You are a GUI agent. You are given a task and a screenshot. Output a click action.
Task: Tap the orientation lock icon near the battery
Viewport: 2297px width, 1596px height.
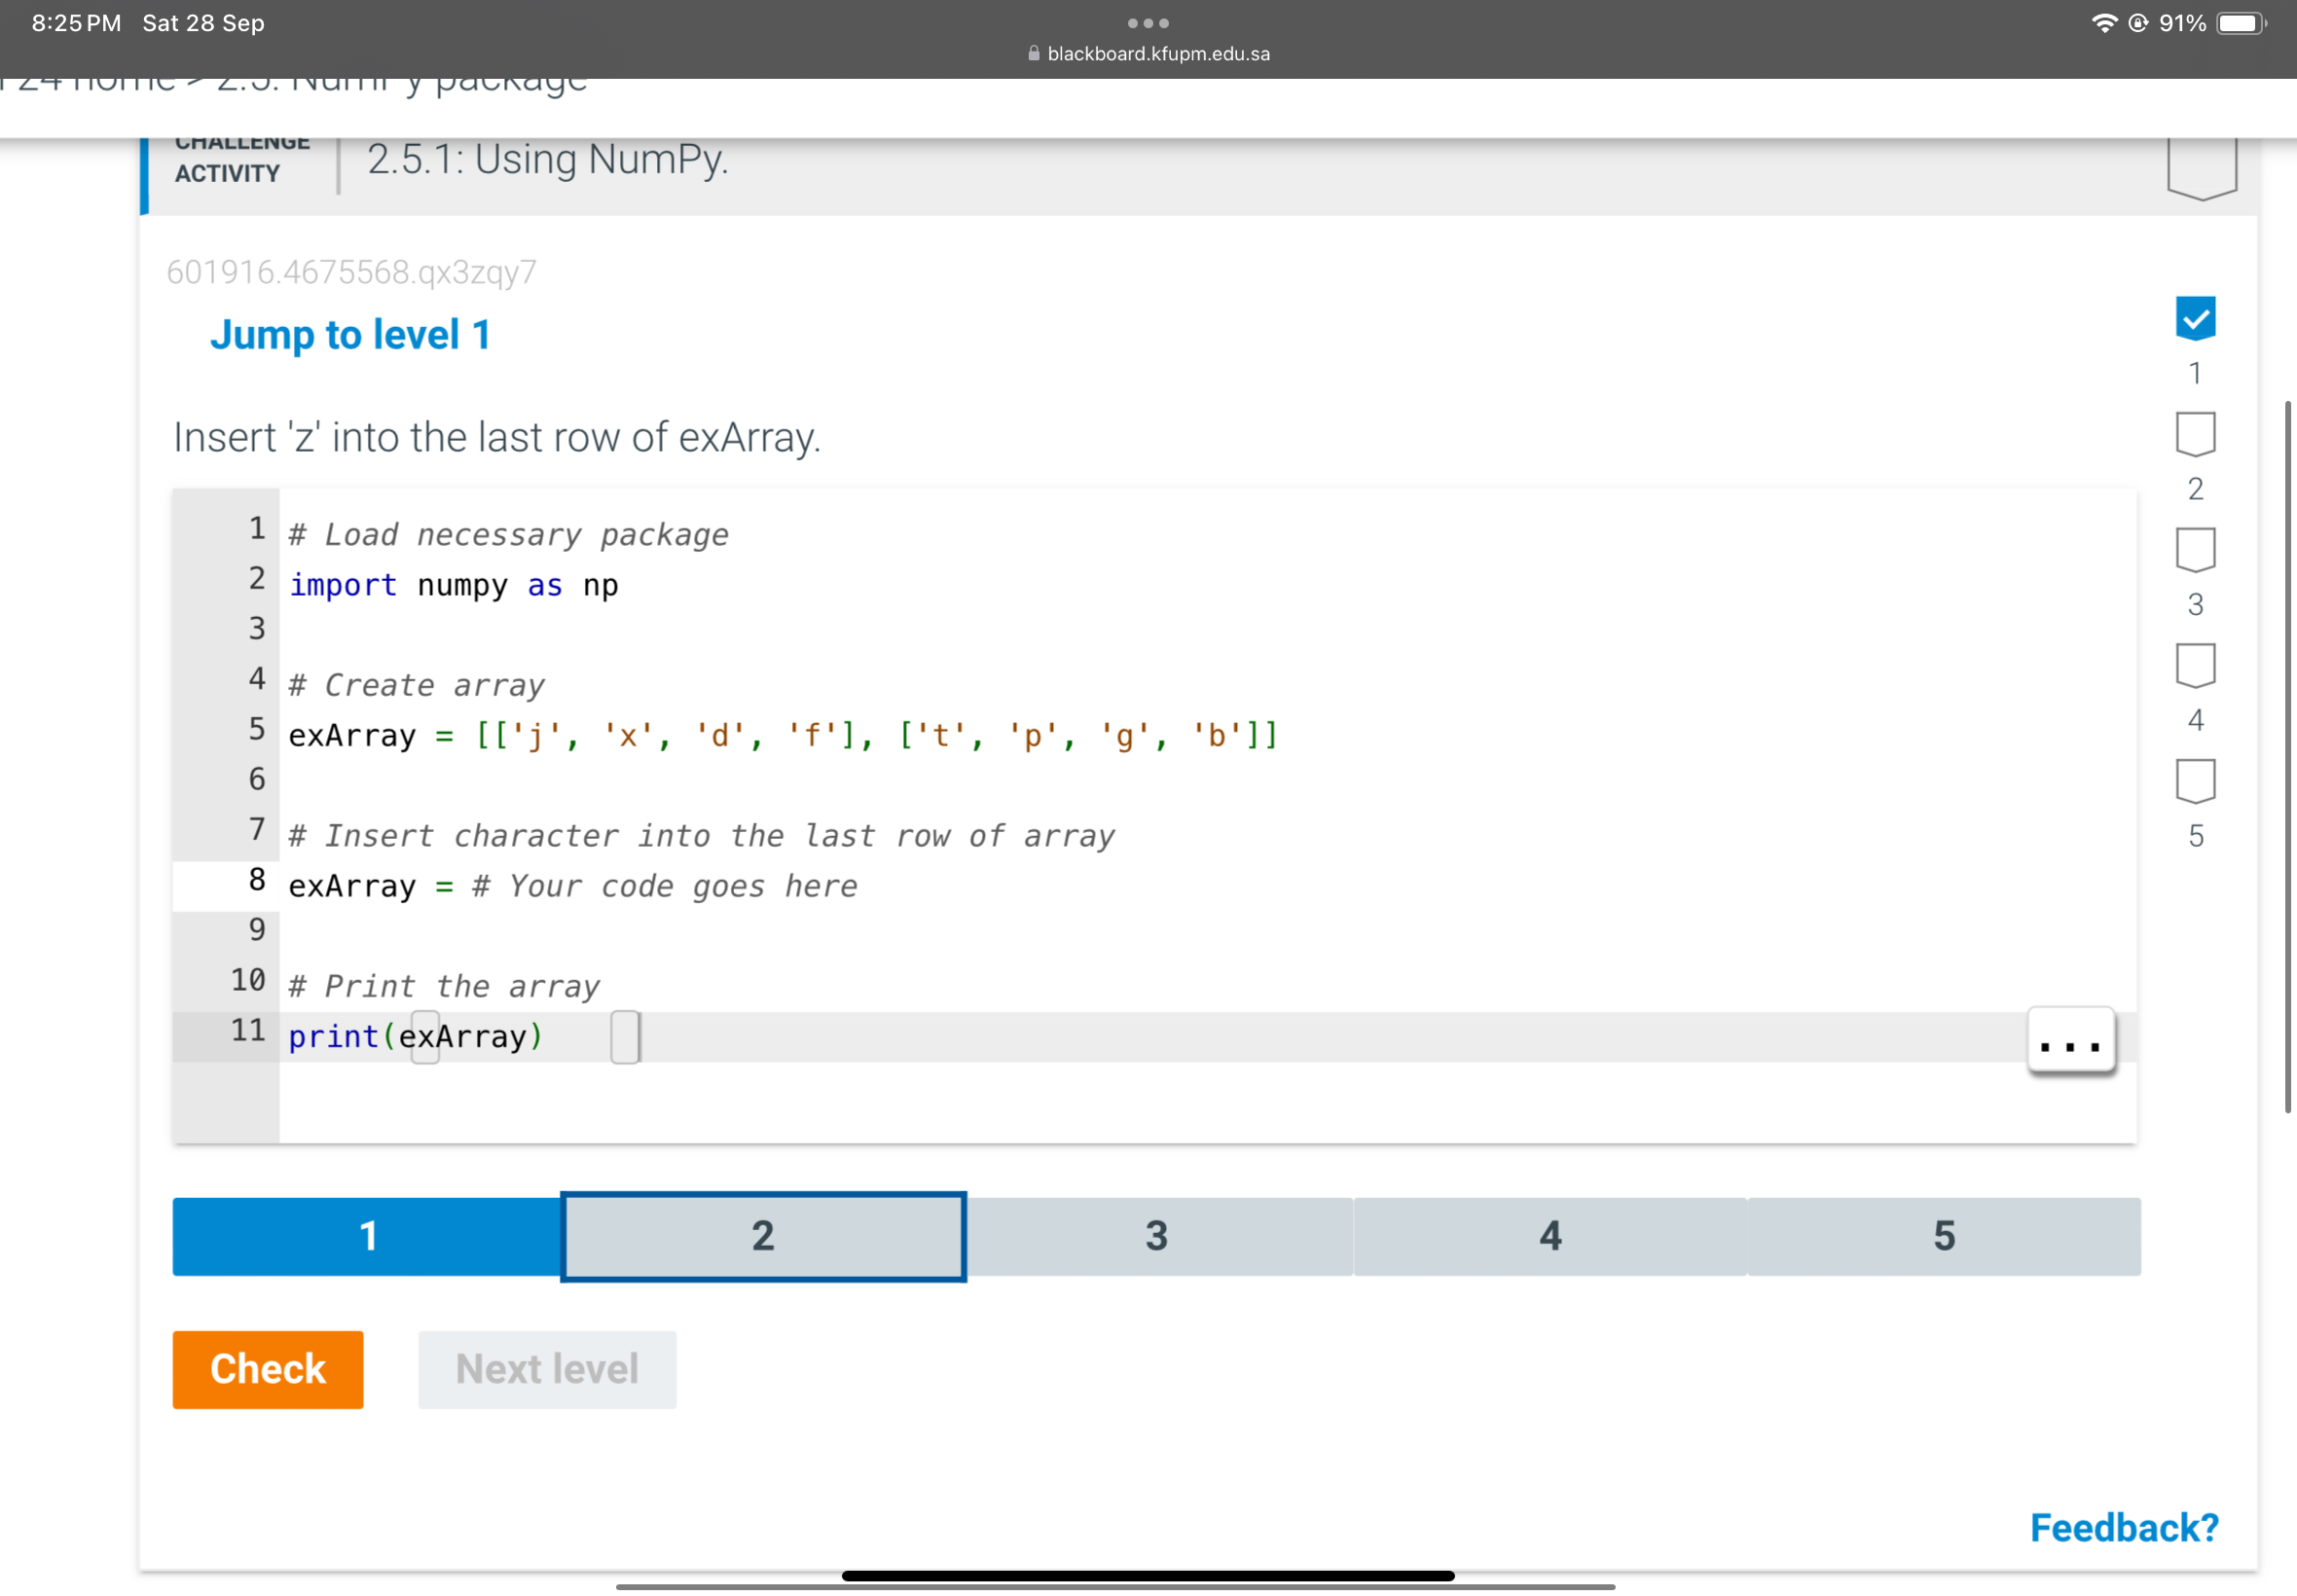click(x=2140, y=22)
